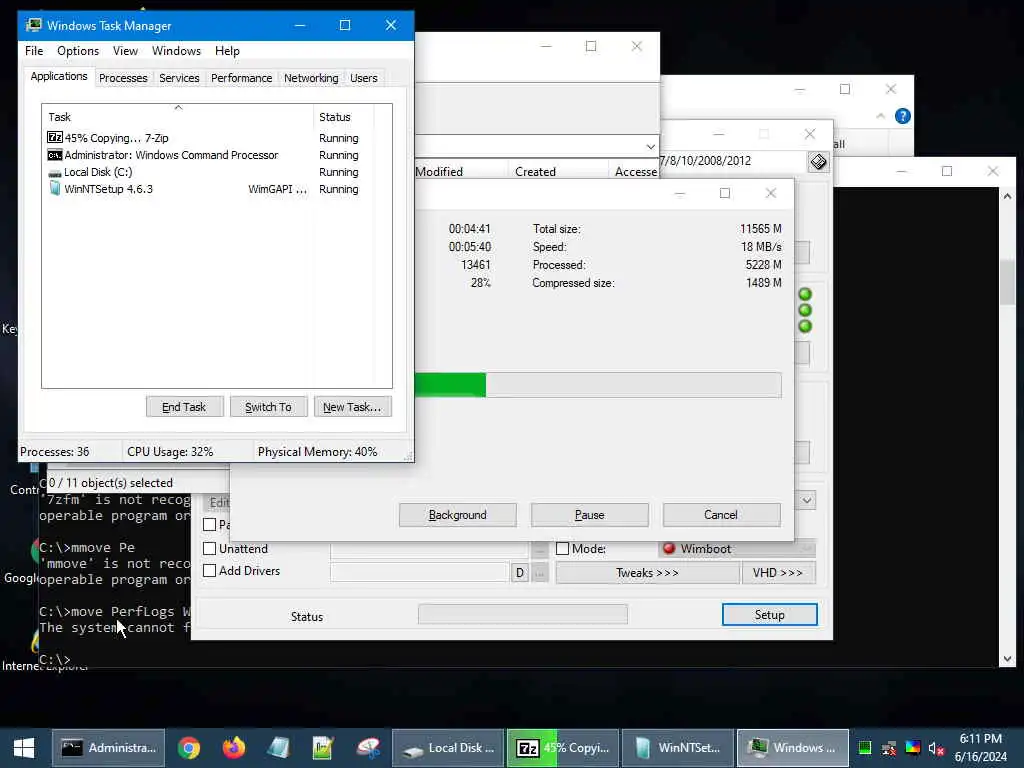Switch to the Performance tab
This screenshot has width=1024, height=768.
click(241, 78)
